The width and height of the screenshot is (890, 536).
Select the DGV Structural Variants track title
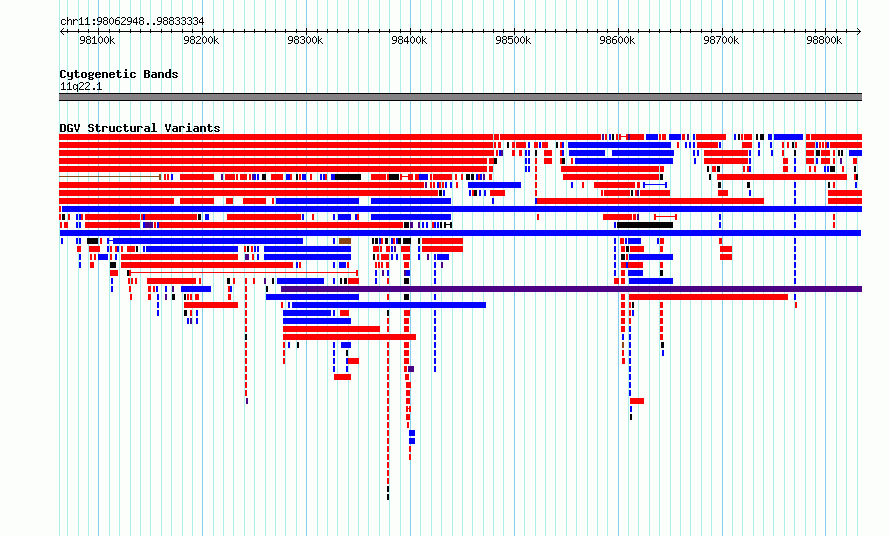click(x=140, y=128)
